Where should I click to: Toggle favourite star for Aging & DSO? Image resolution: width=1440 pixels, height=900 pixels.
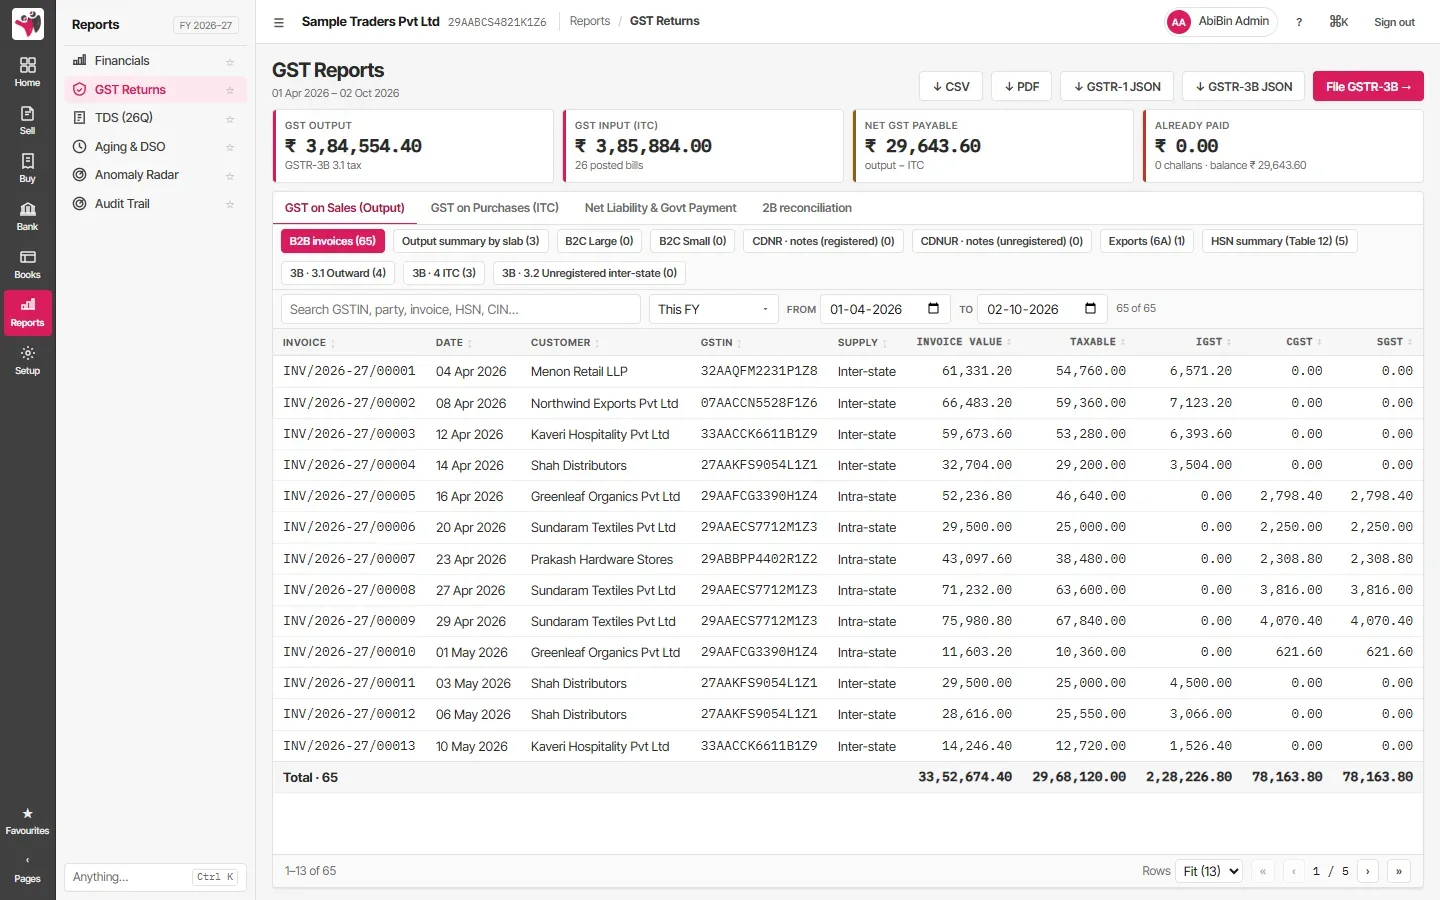230,147
